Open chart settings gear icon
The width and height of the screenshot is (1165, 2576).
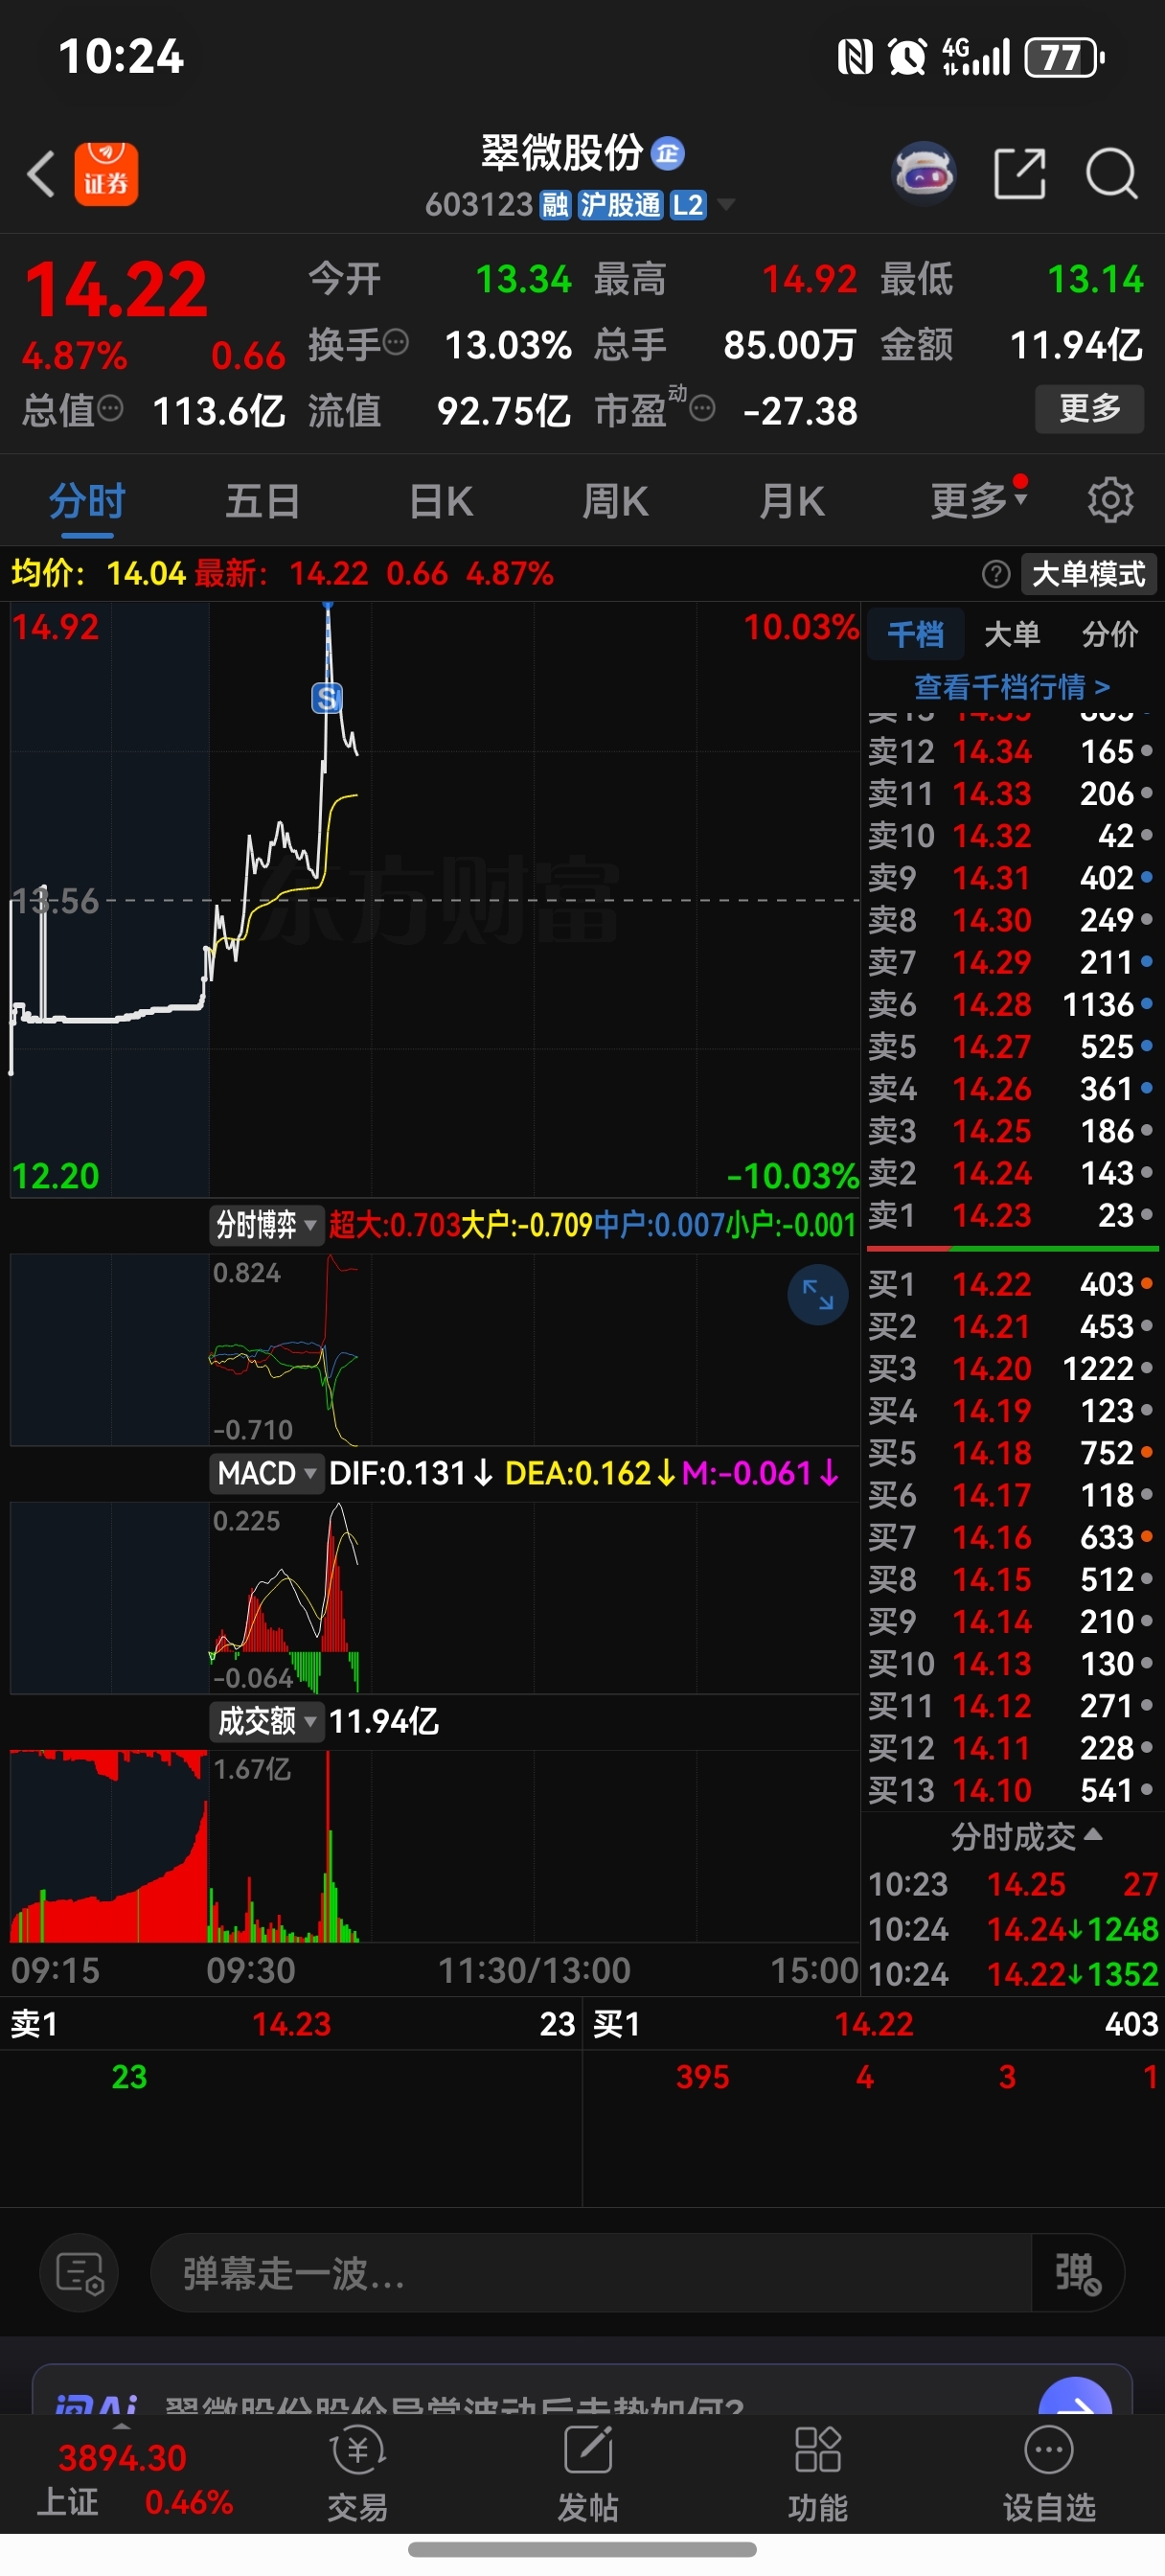pyautogui.click(x=1110, y=499)
